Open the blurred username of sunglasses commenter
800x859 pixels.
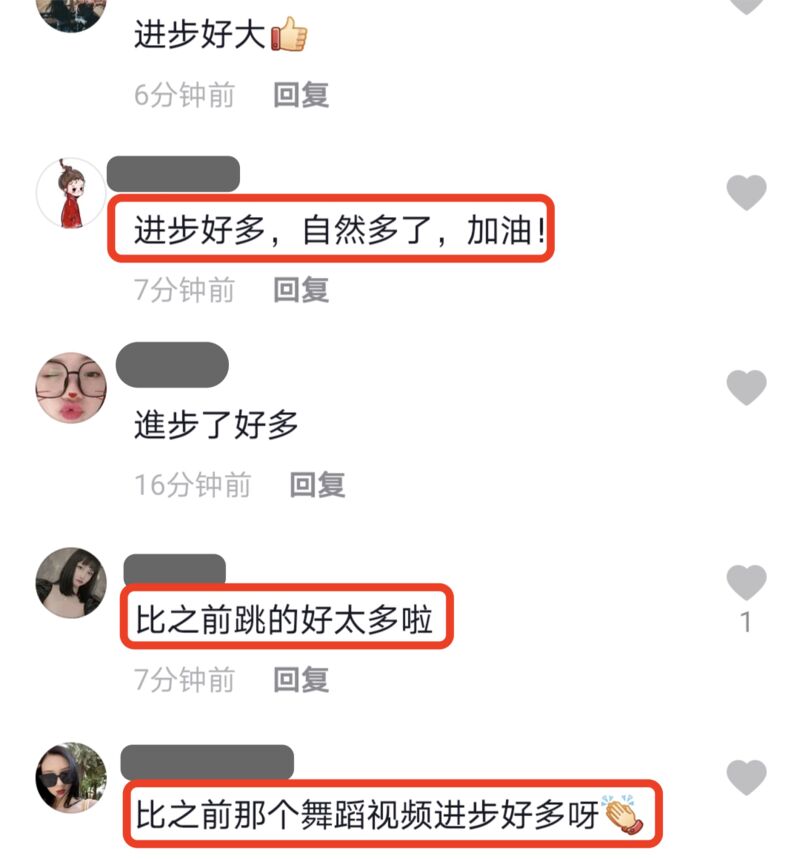pyautogui.click(x=207, y=762)
